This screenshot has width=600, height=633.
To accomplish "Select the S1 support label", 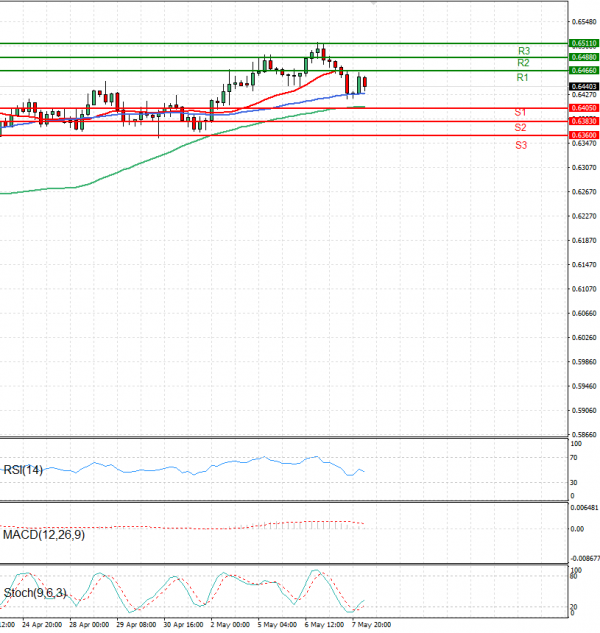I will tap(521, 113).
